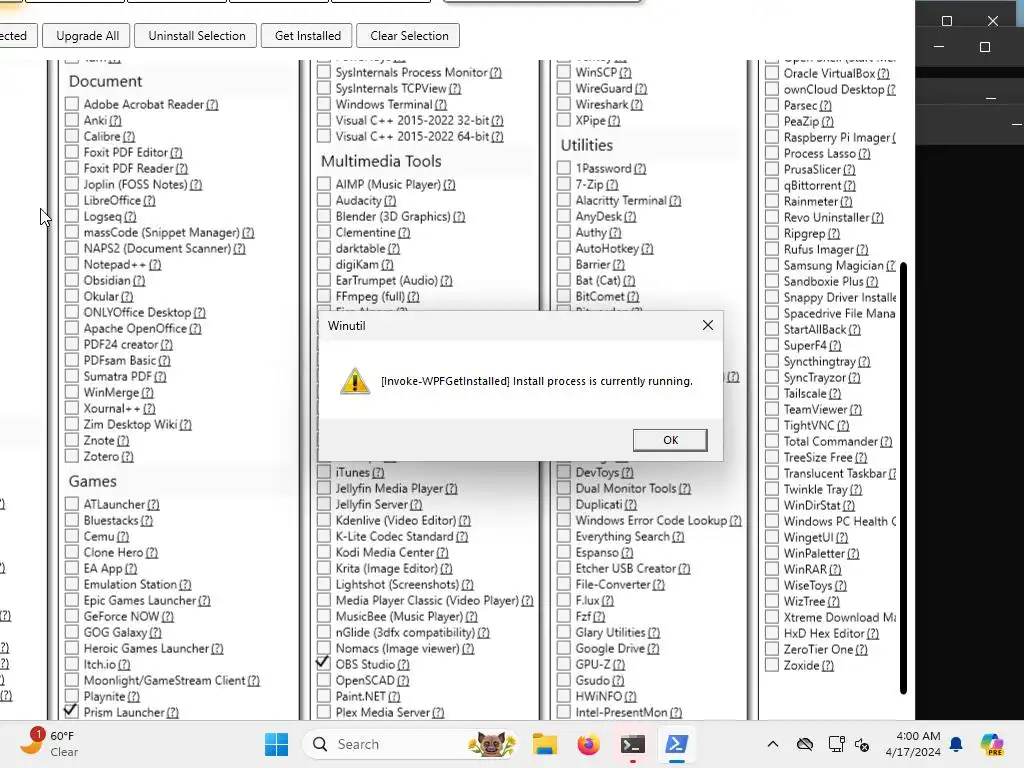Check the Zotero checkbox
Viewport: 1024px width, 768px height.
72,456
